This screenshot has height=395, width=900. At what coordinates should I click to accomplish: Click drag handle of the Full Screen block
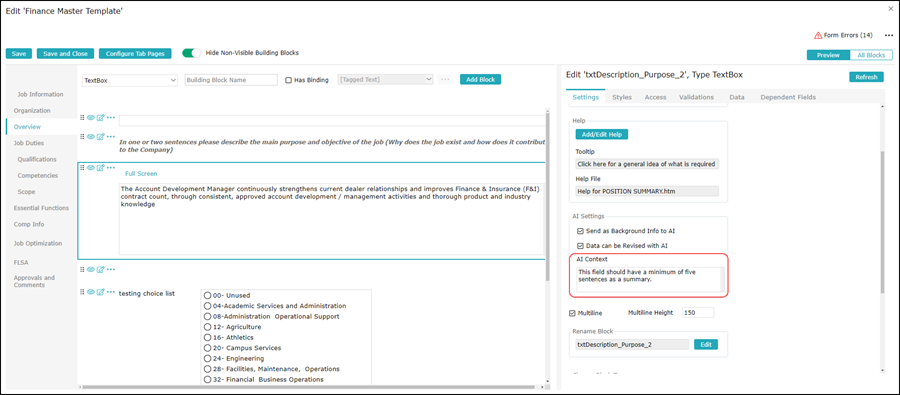pyautogui.click(x=82, y=168)
